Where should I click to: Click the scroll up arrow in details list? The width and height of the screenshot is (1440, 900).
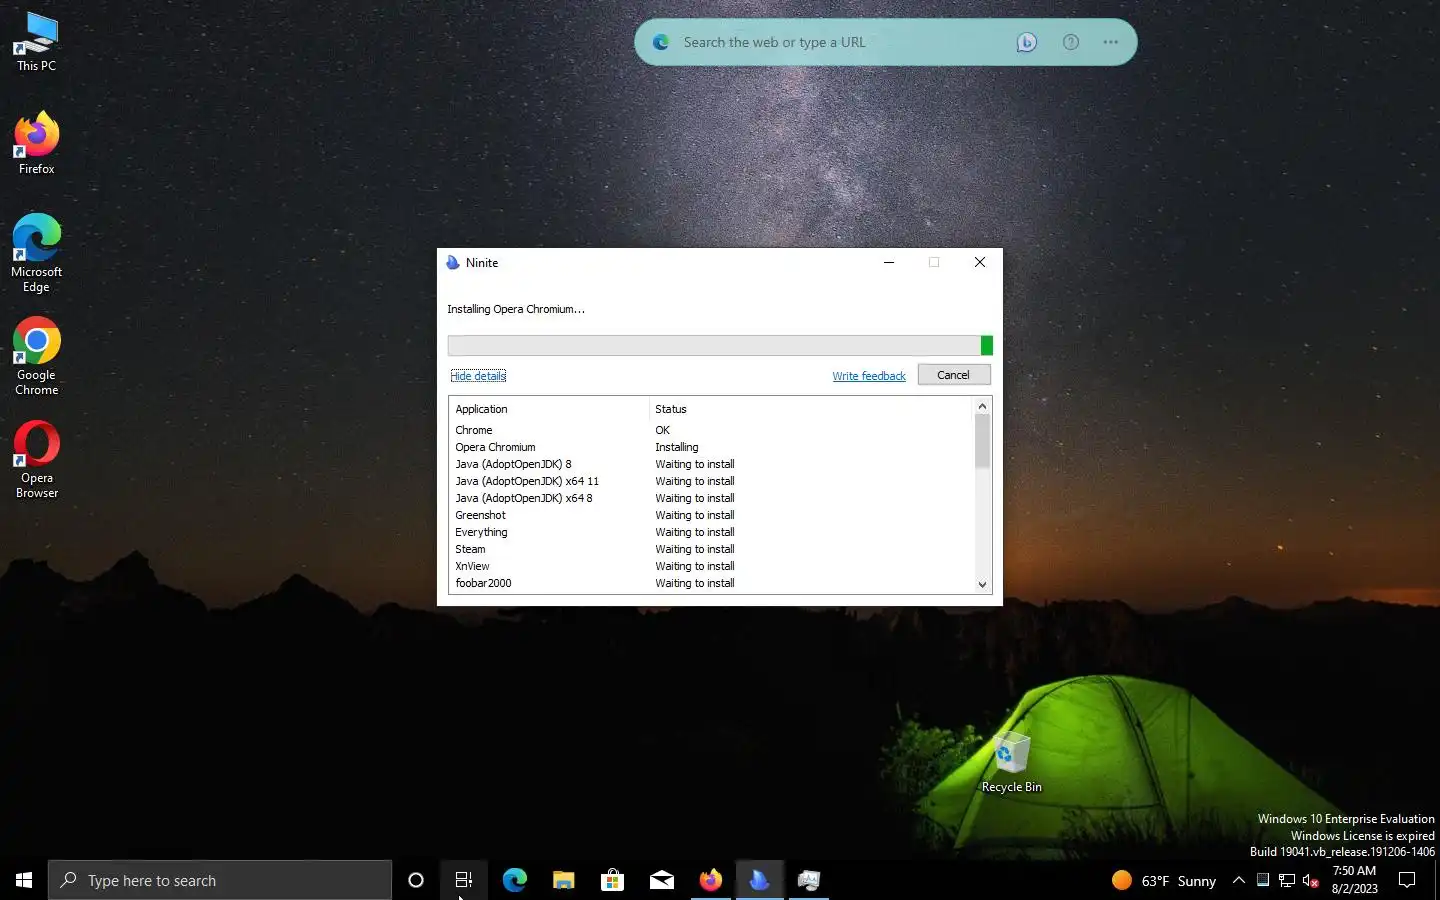982,405
